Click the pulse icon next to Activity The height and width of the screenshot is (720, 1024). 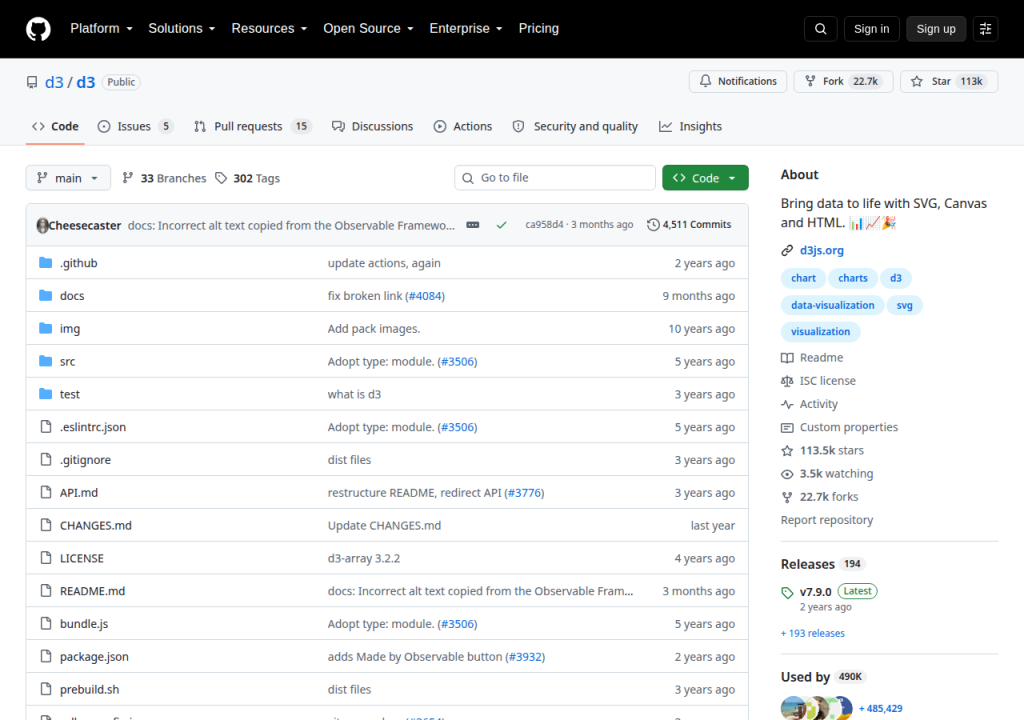click(787, 404)
